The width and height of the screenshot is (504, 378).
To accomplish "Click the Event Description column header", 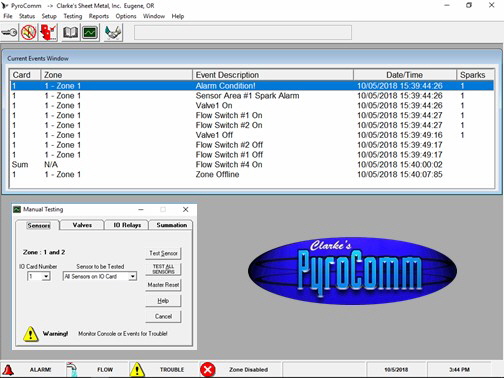I will 273,75.
